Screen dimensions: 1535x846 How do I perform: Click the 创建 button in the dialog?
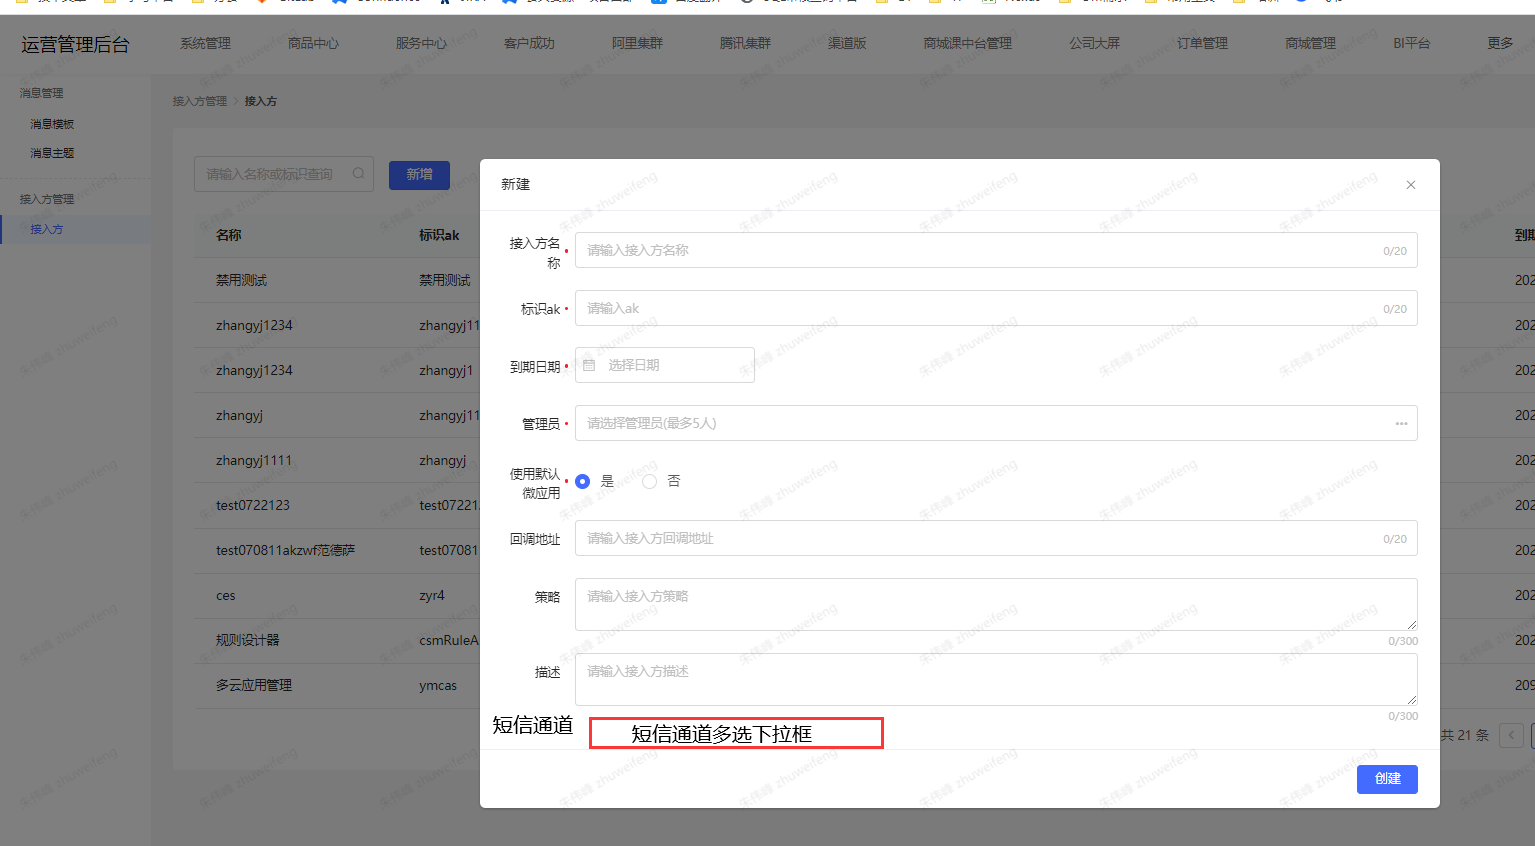click(1387, 779)
